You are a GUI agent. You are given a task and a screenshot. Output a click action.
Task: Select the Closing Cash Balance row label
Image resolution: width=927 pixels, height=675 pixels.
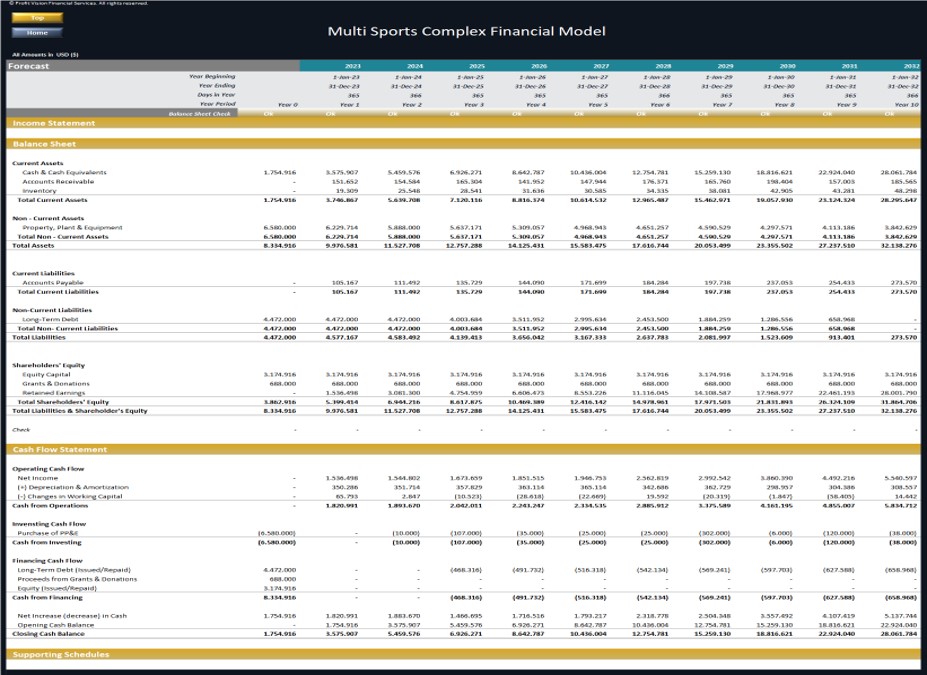coord(48,634)
